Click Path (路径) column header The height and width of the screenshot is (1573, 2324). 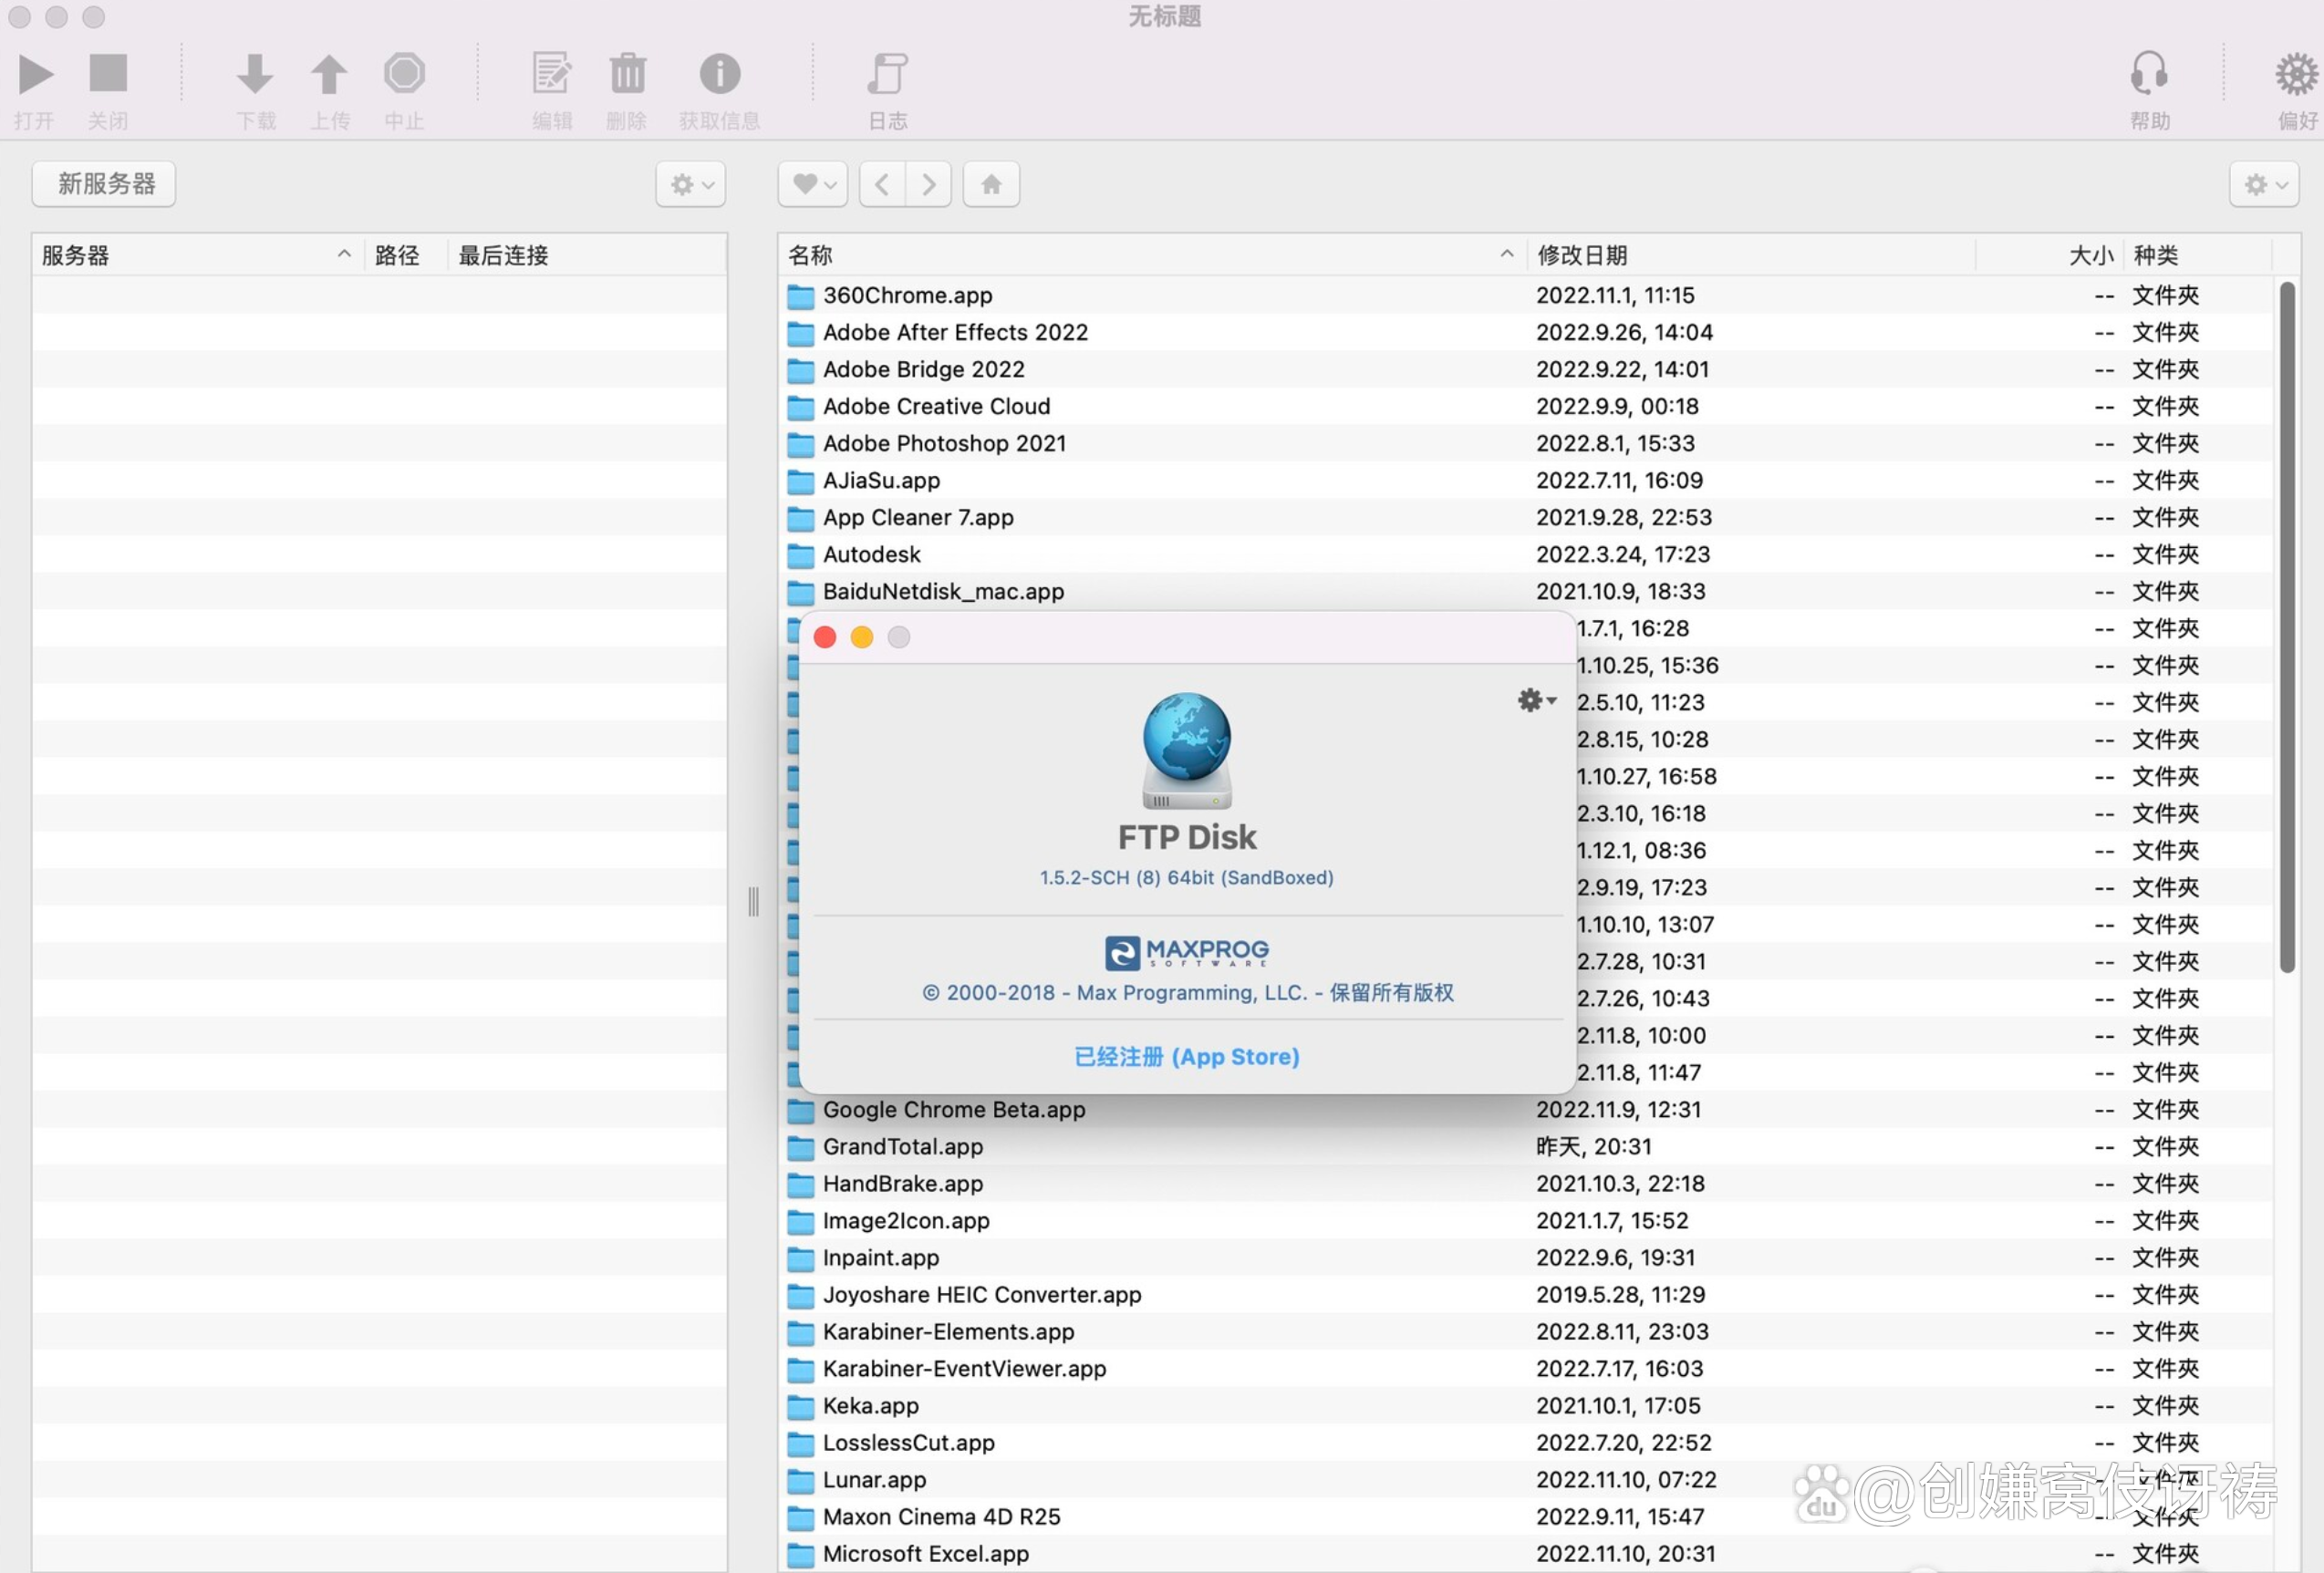click(x=404, y=255)
